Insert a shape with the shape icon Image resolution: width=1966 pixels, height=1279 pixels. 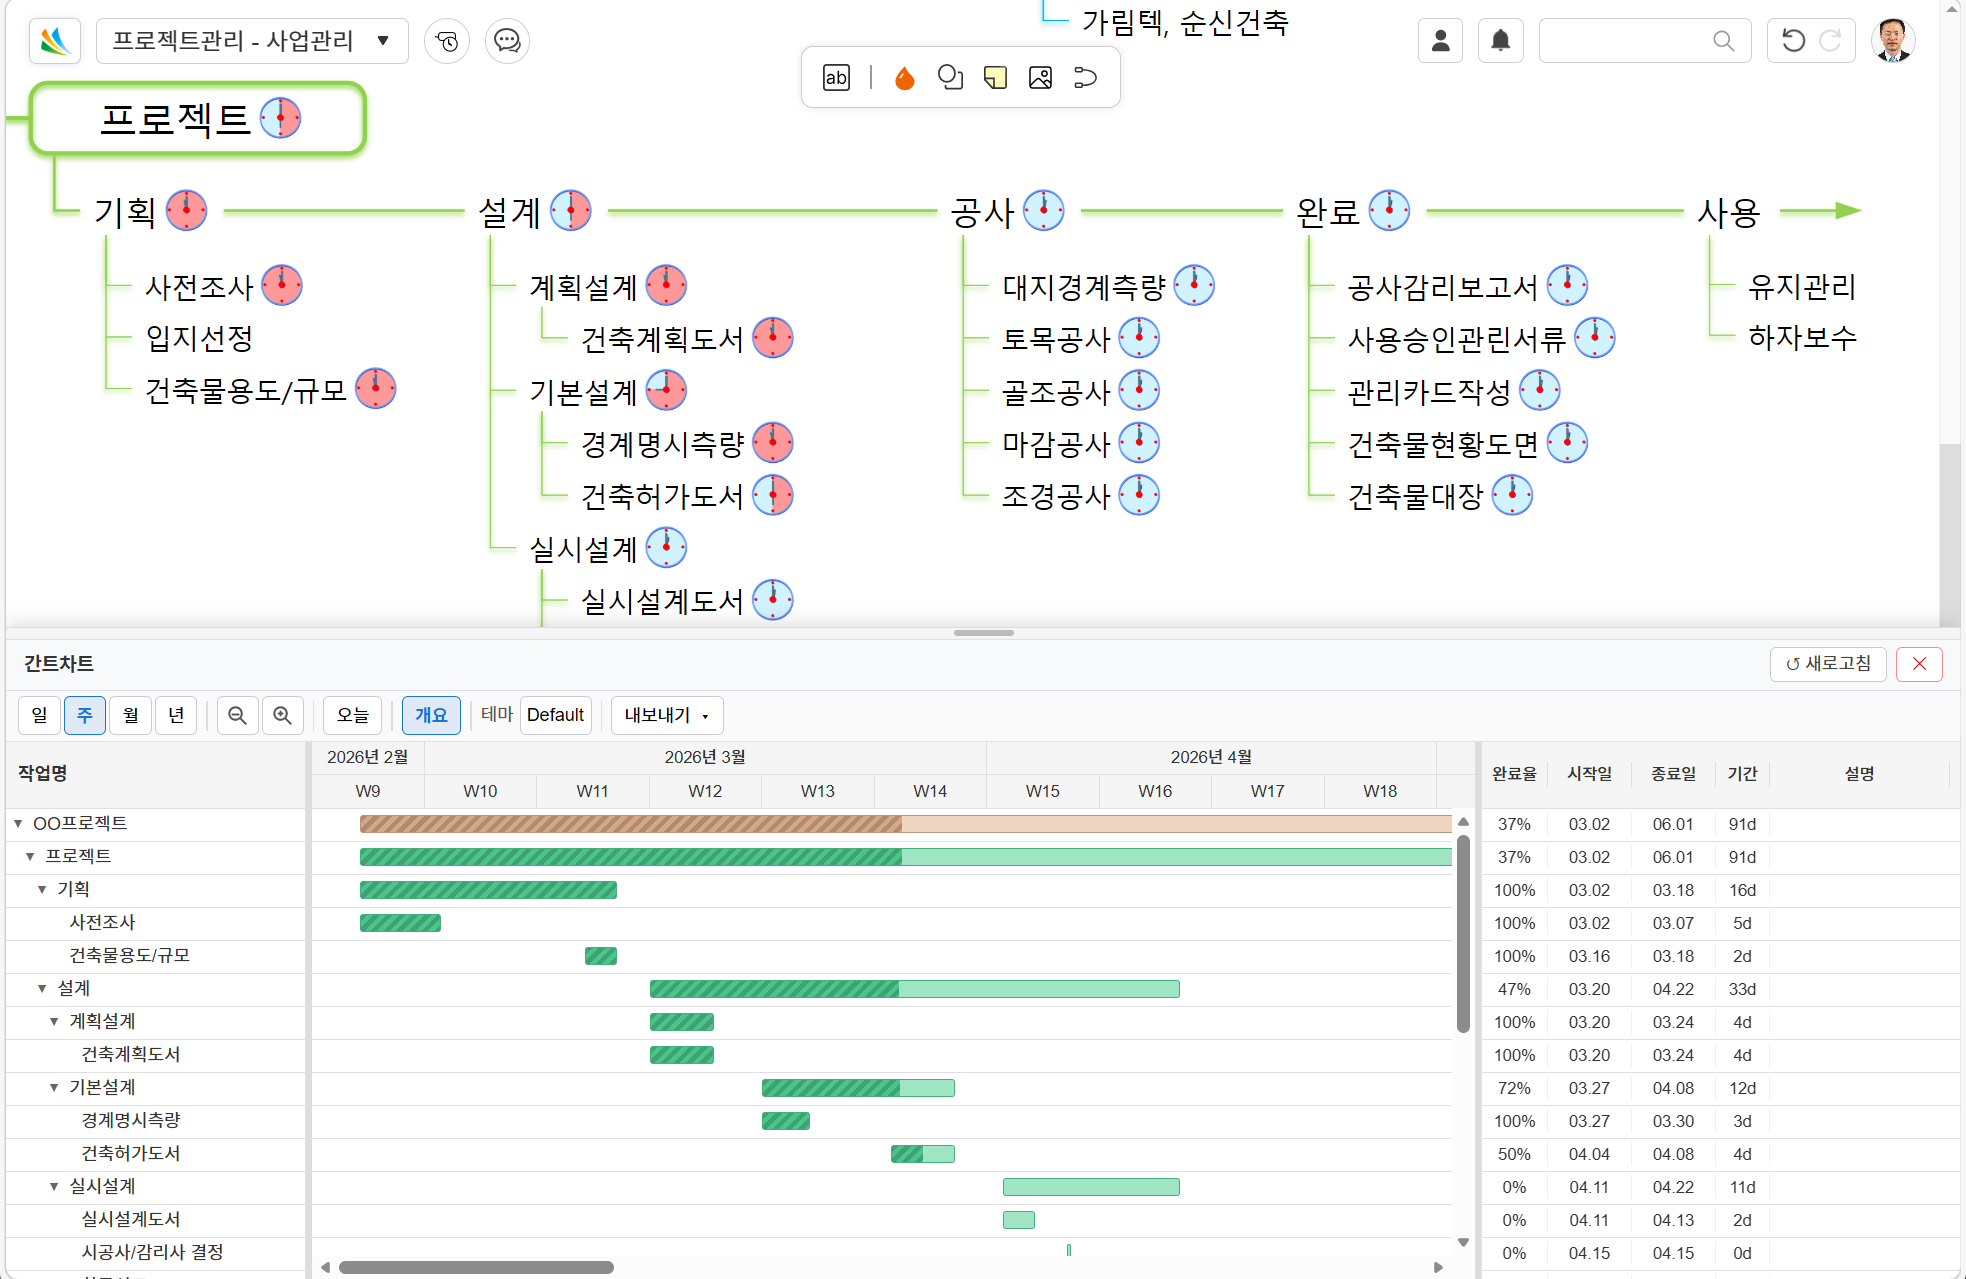tap(950, 77)
